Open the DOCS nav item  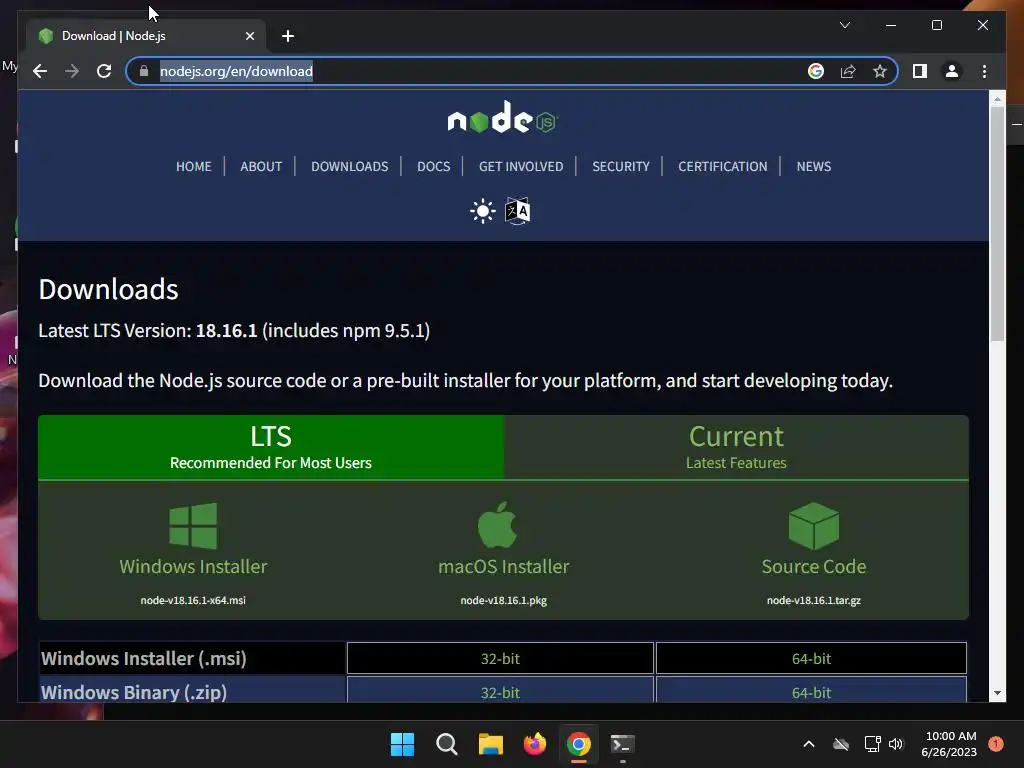coord(434,167)
